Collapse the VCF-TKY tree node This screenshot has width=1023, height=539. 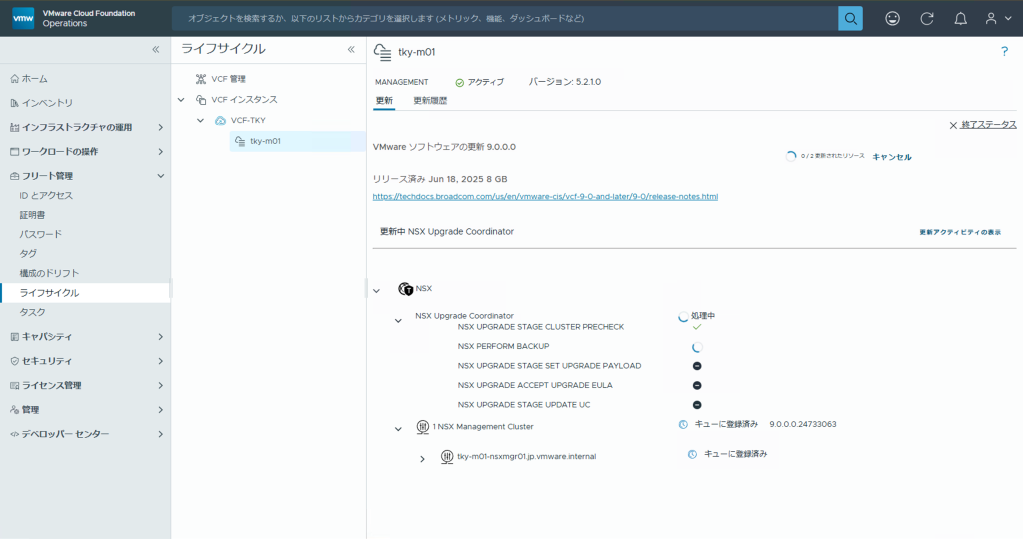pyautogui.click(x=201, y=121)
